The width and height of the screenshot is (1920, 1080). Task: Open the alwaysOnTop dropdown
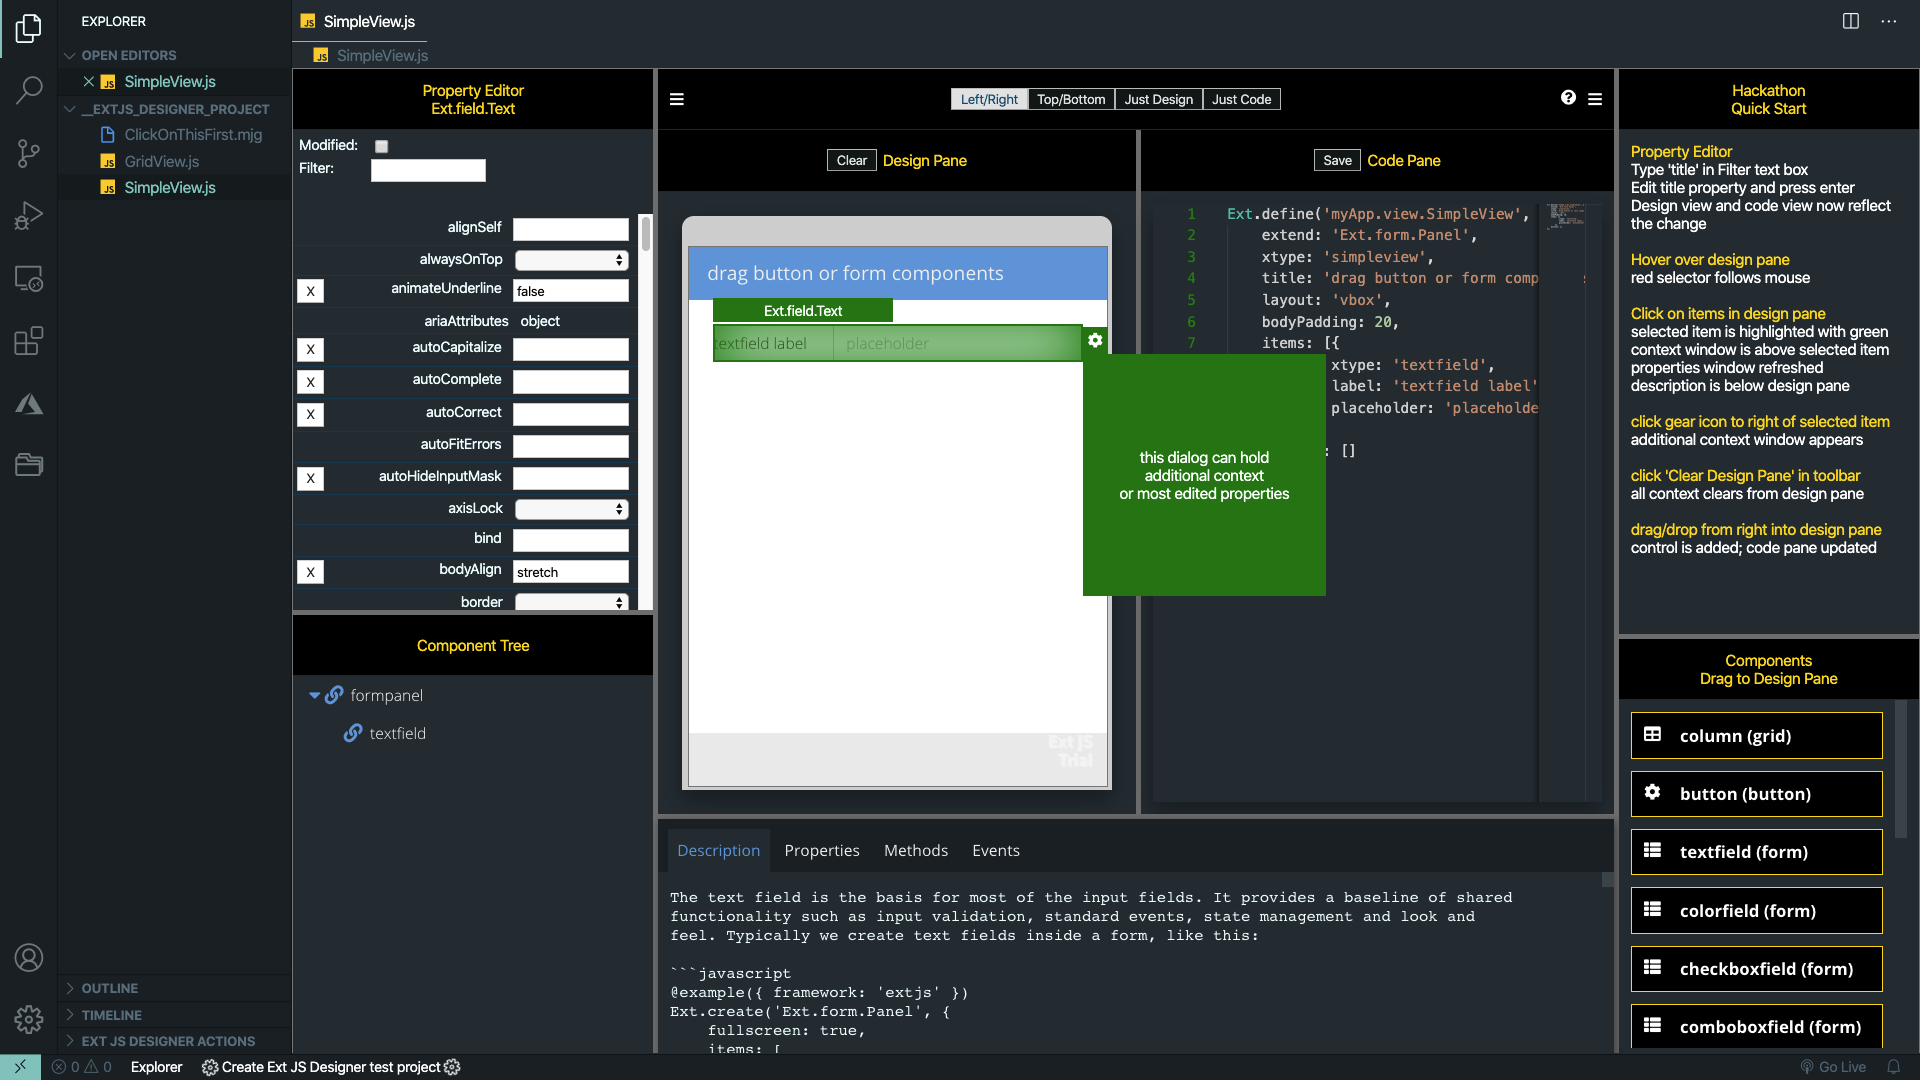point(571,260)
